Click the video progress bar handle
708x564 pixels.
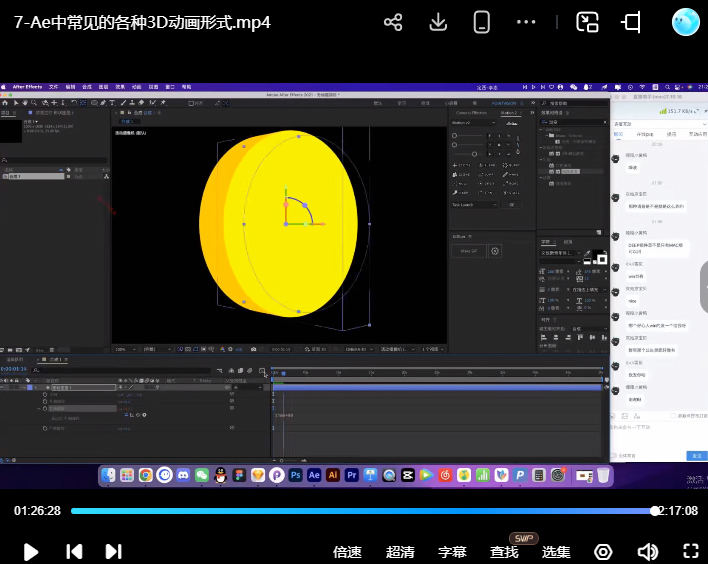point(655,510)
